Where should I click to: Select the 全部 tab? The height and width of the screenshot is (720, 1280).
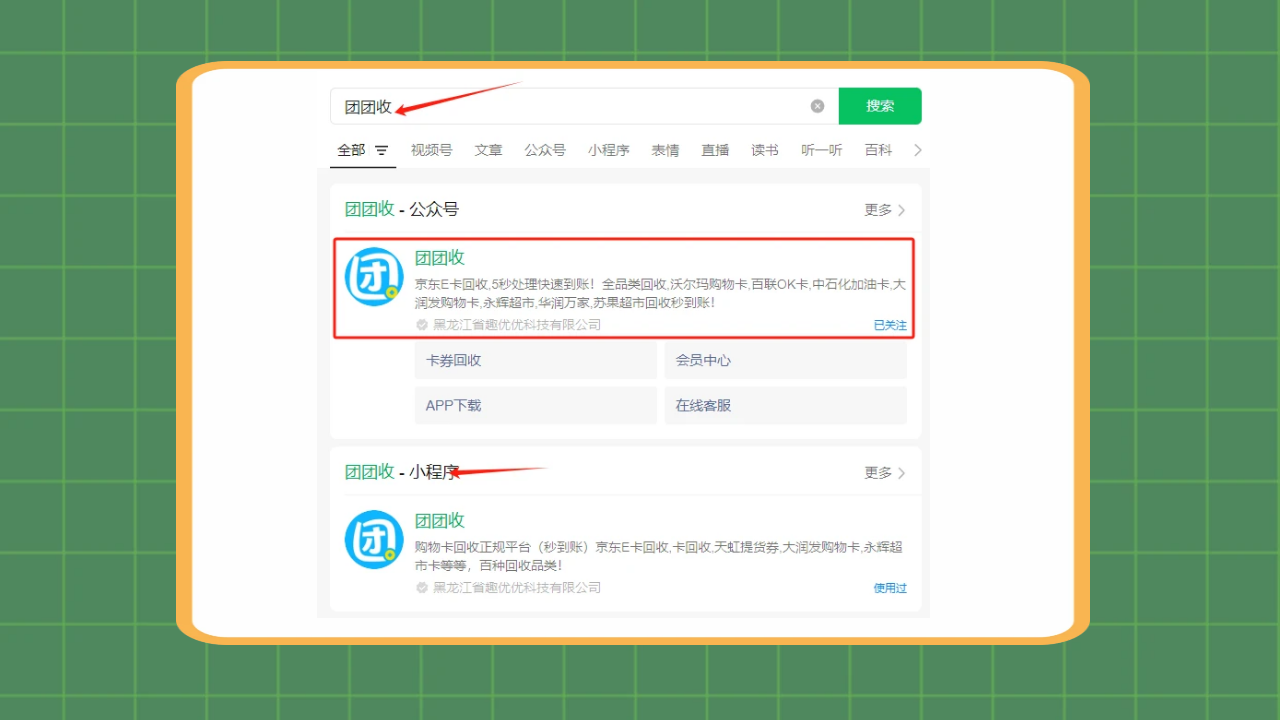point(351,150)
